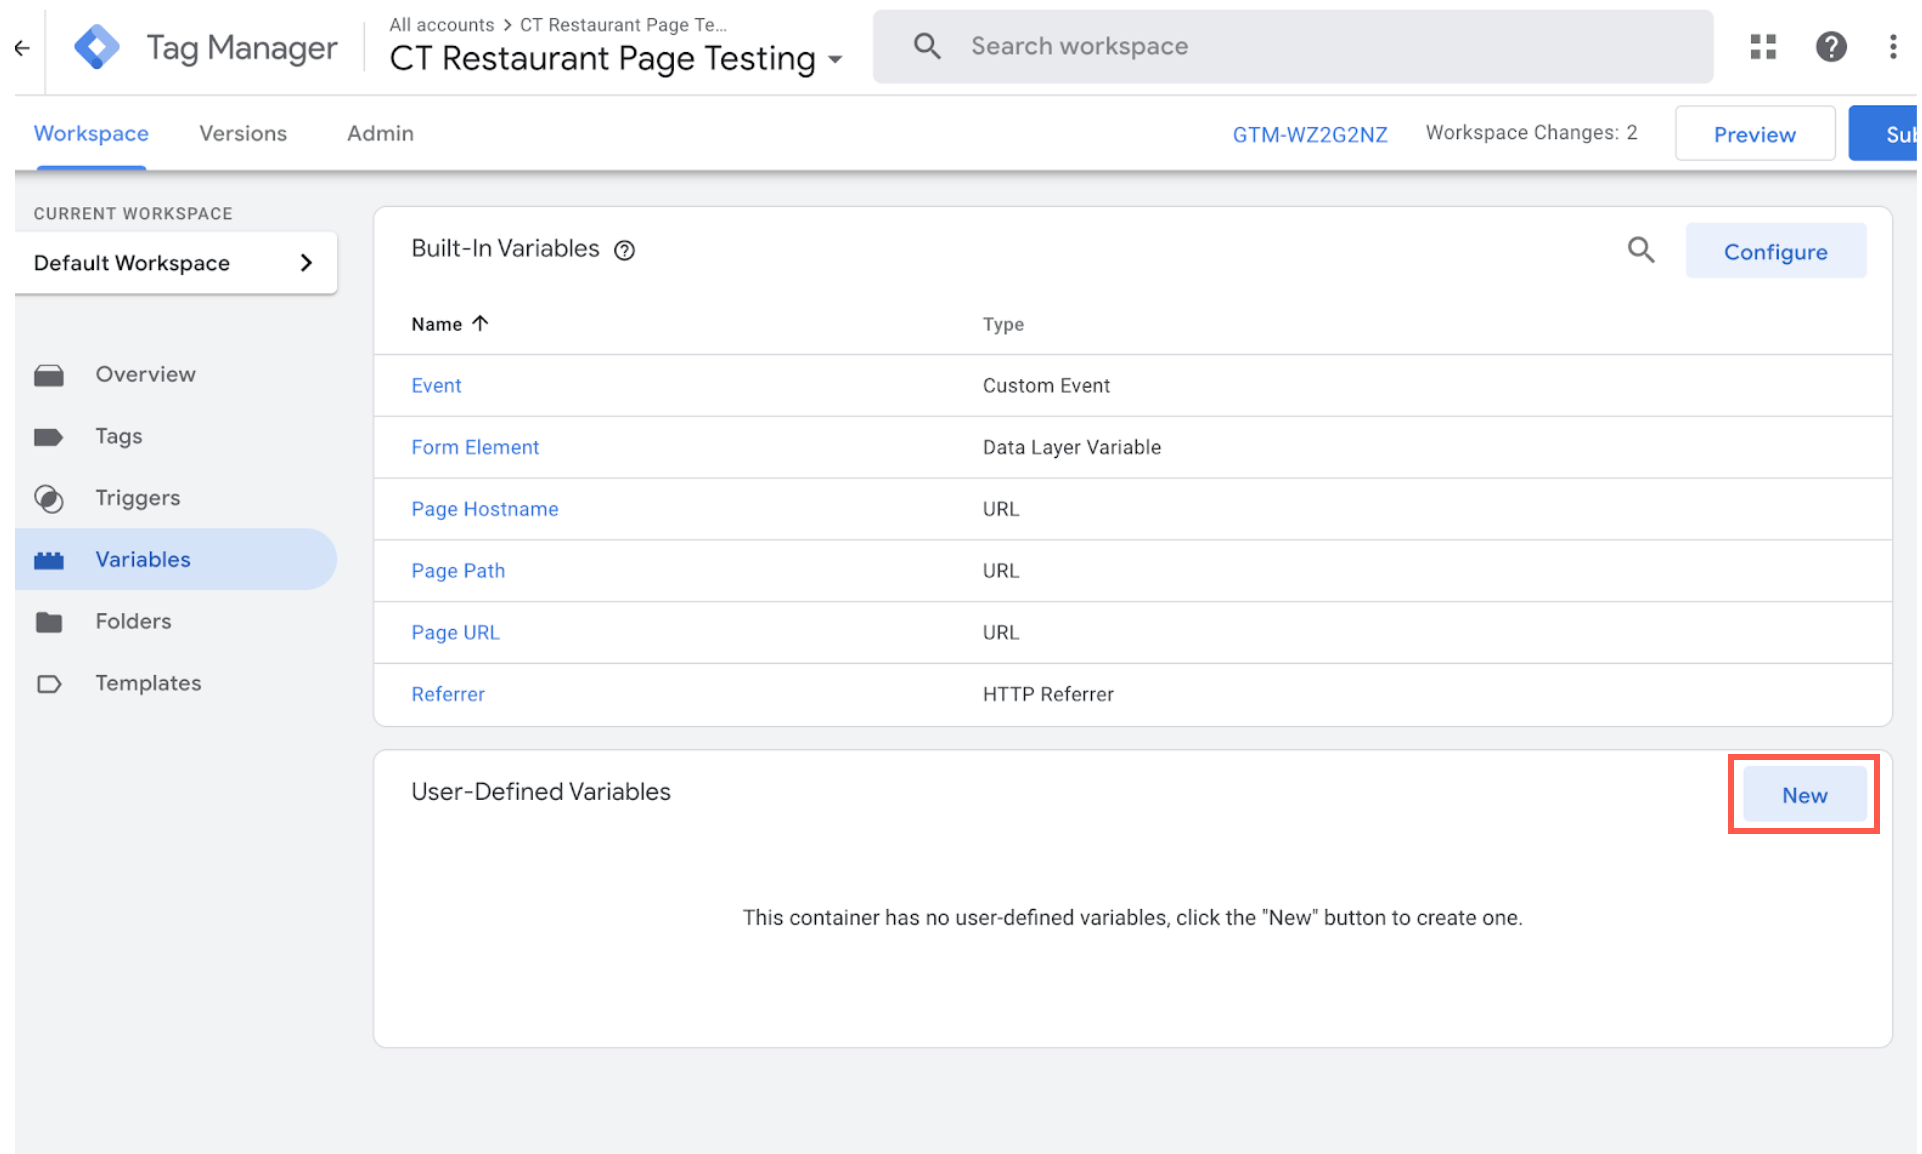Click the Triggers sidebar icon

coord(49,498)
